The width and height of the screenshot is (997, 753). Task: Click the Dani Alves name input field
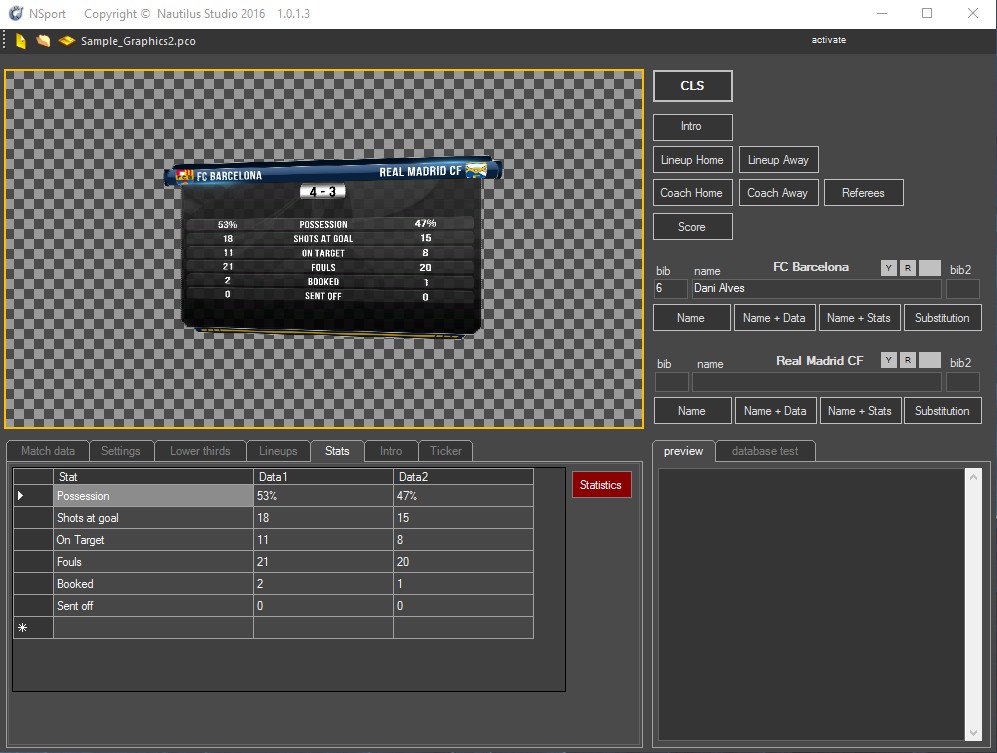pos(816,289)
